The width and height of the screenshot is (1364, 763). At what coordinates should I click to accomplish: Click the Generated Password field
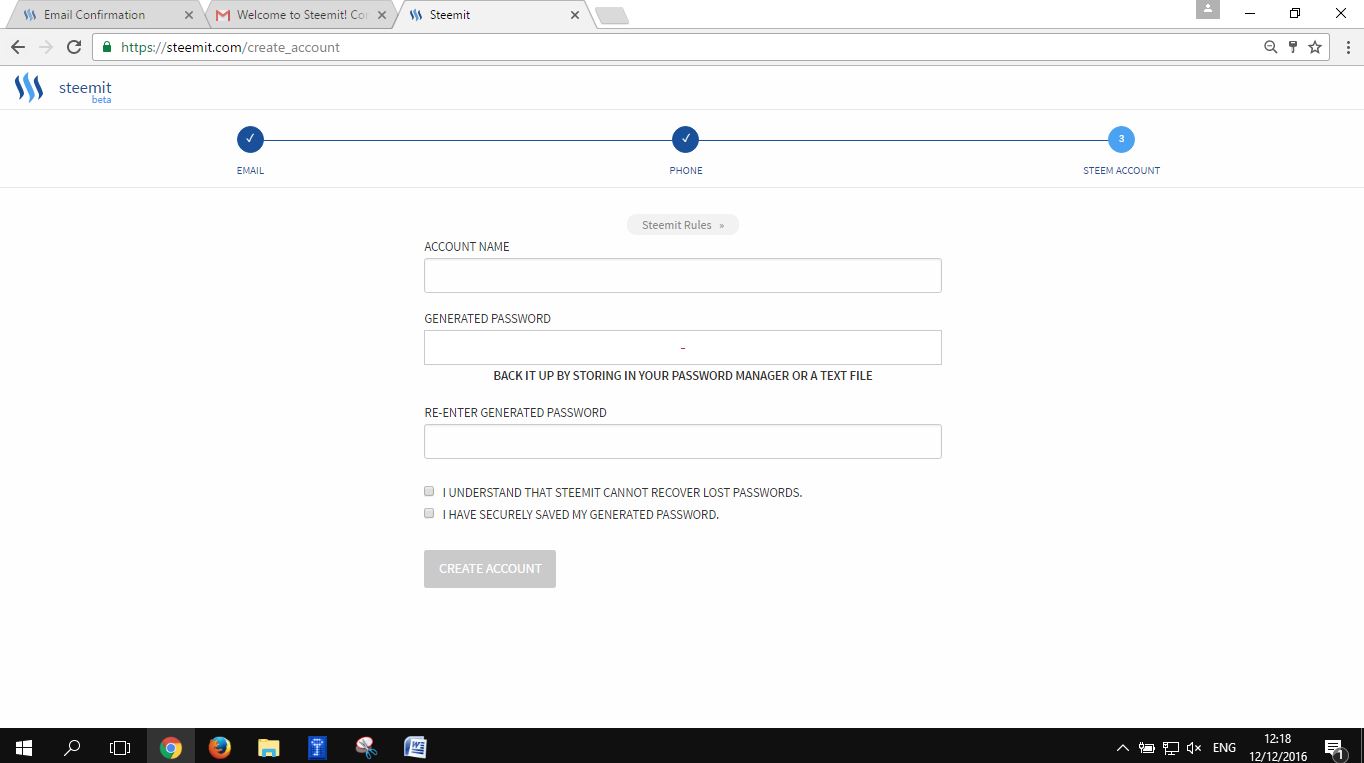click(x=683, y=347)
